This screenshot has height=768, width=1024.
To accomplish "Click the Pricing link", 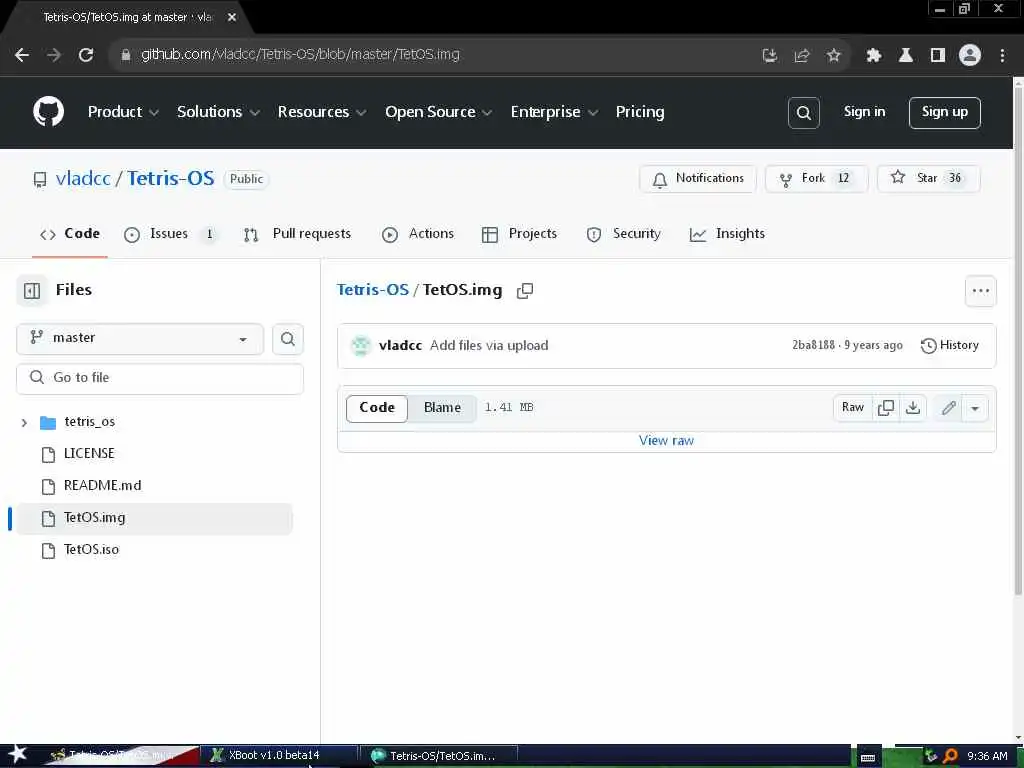I will click(639, 112).
